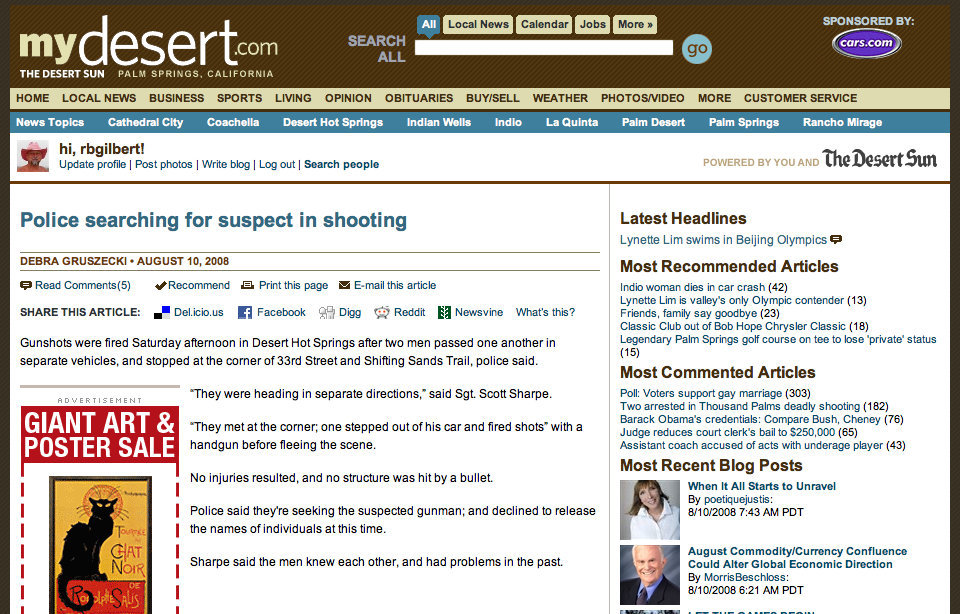Click the Digg share icon
The image size is (960, 614).
(327, 312)
